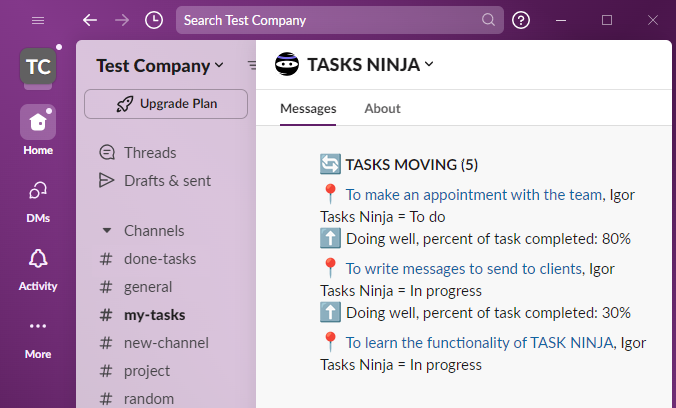Open Threads in the sidebar
The image size is (676, 408).
(x=150, y=153)
